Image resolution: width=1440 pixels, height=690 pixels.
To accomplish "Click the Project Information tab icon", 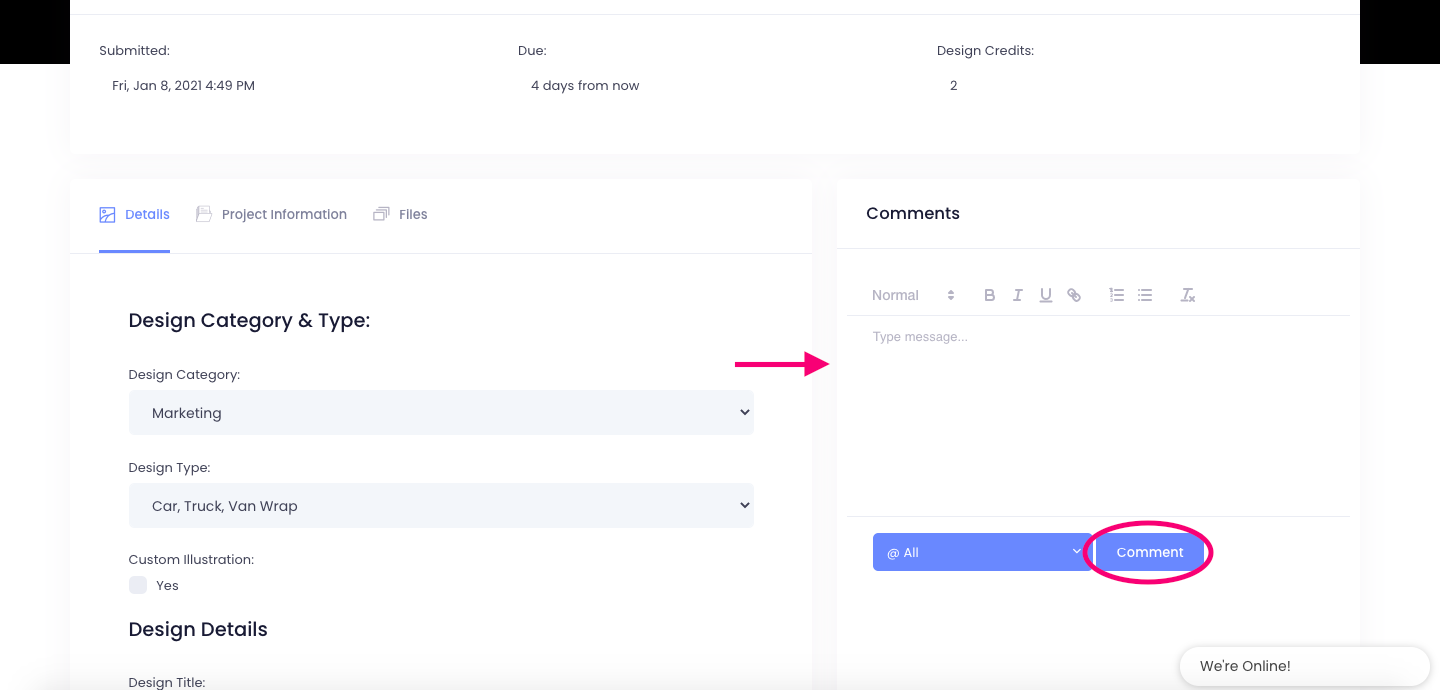I will (x=204, y=214).
